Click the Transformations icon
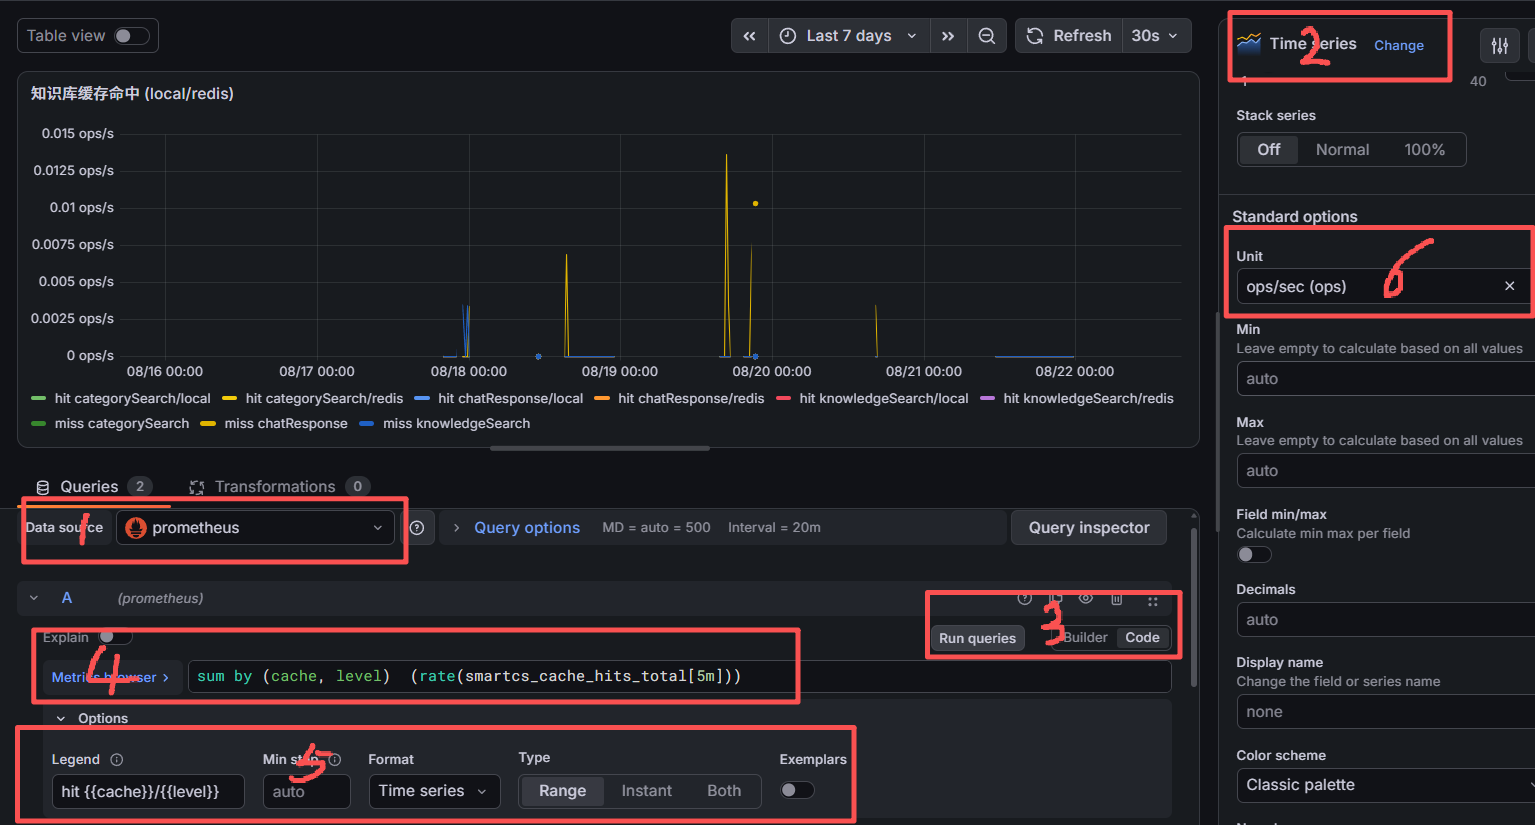The width and height of the screenshot is (1535, 825). 197,487
